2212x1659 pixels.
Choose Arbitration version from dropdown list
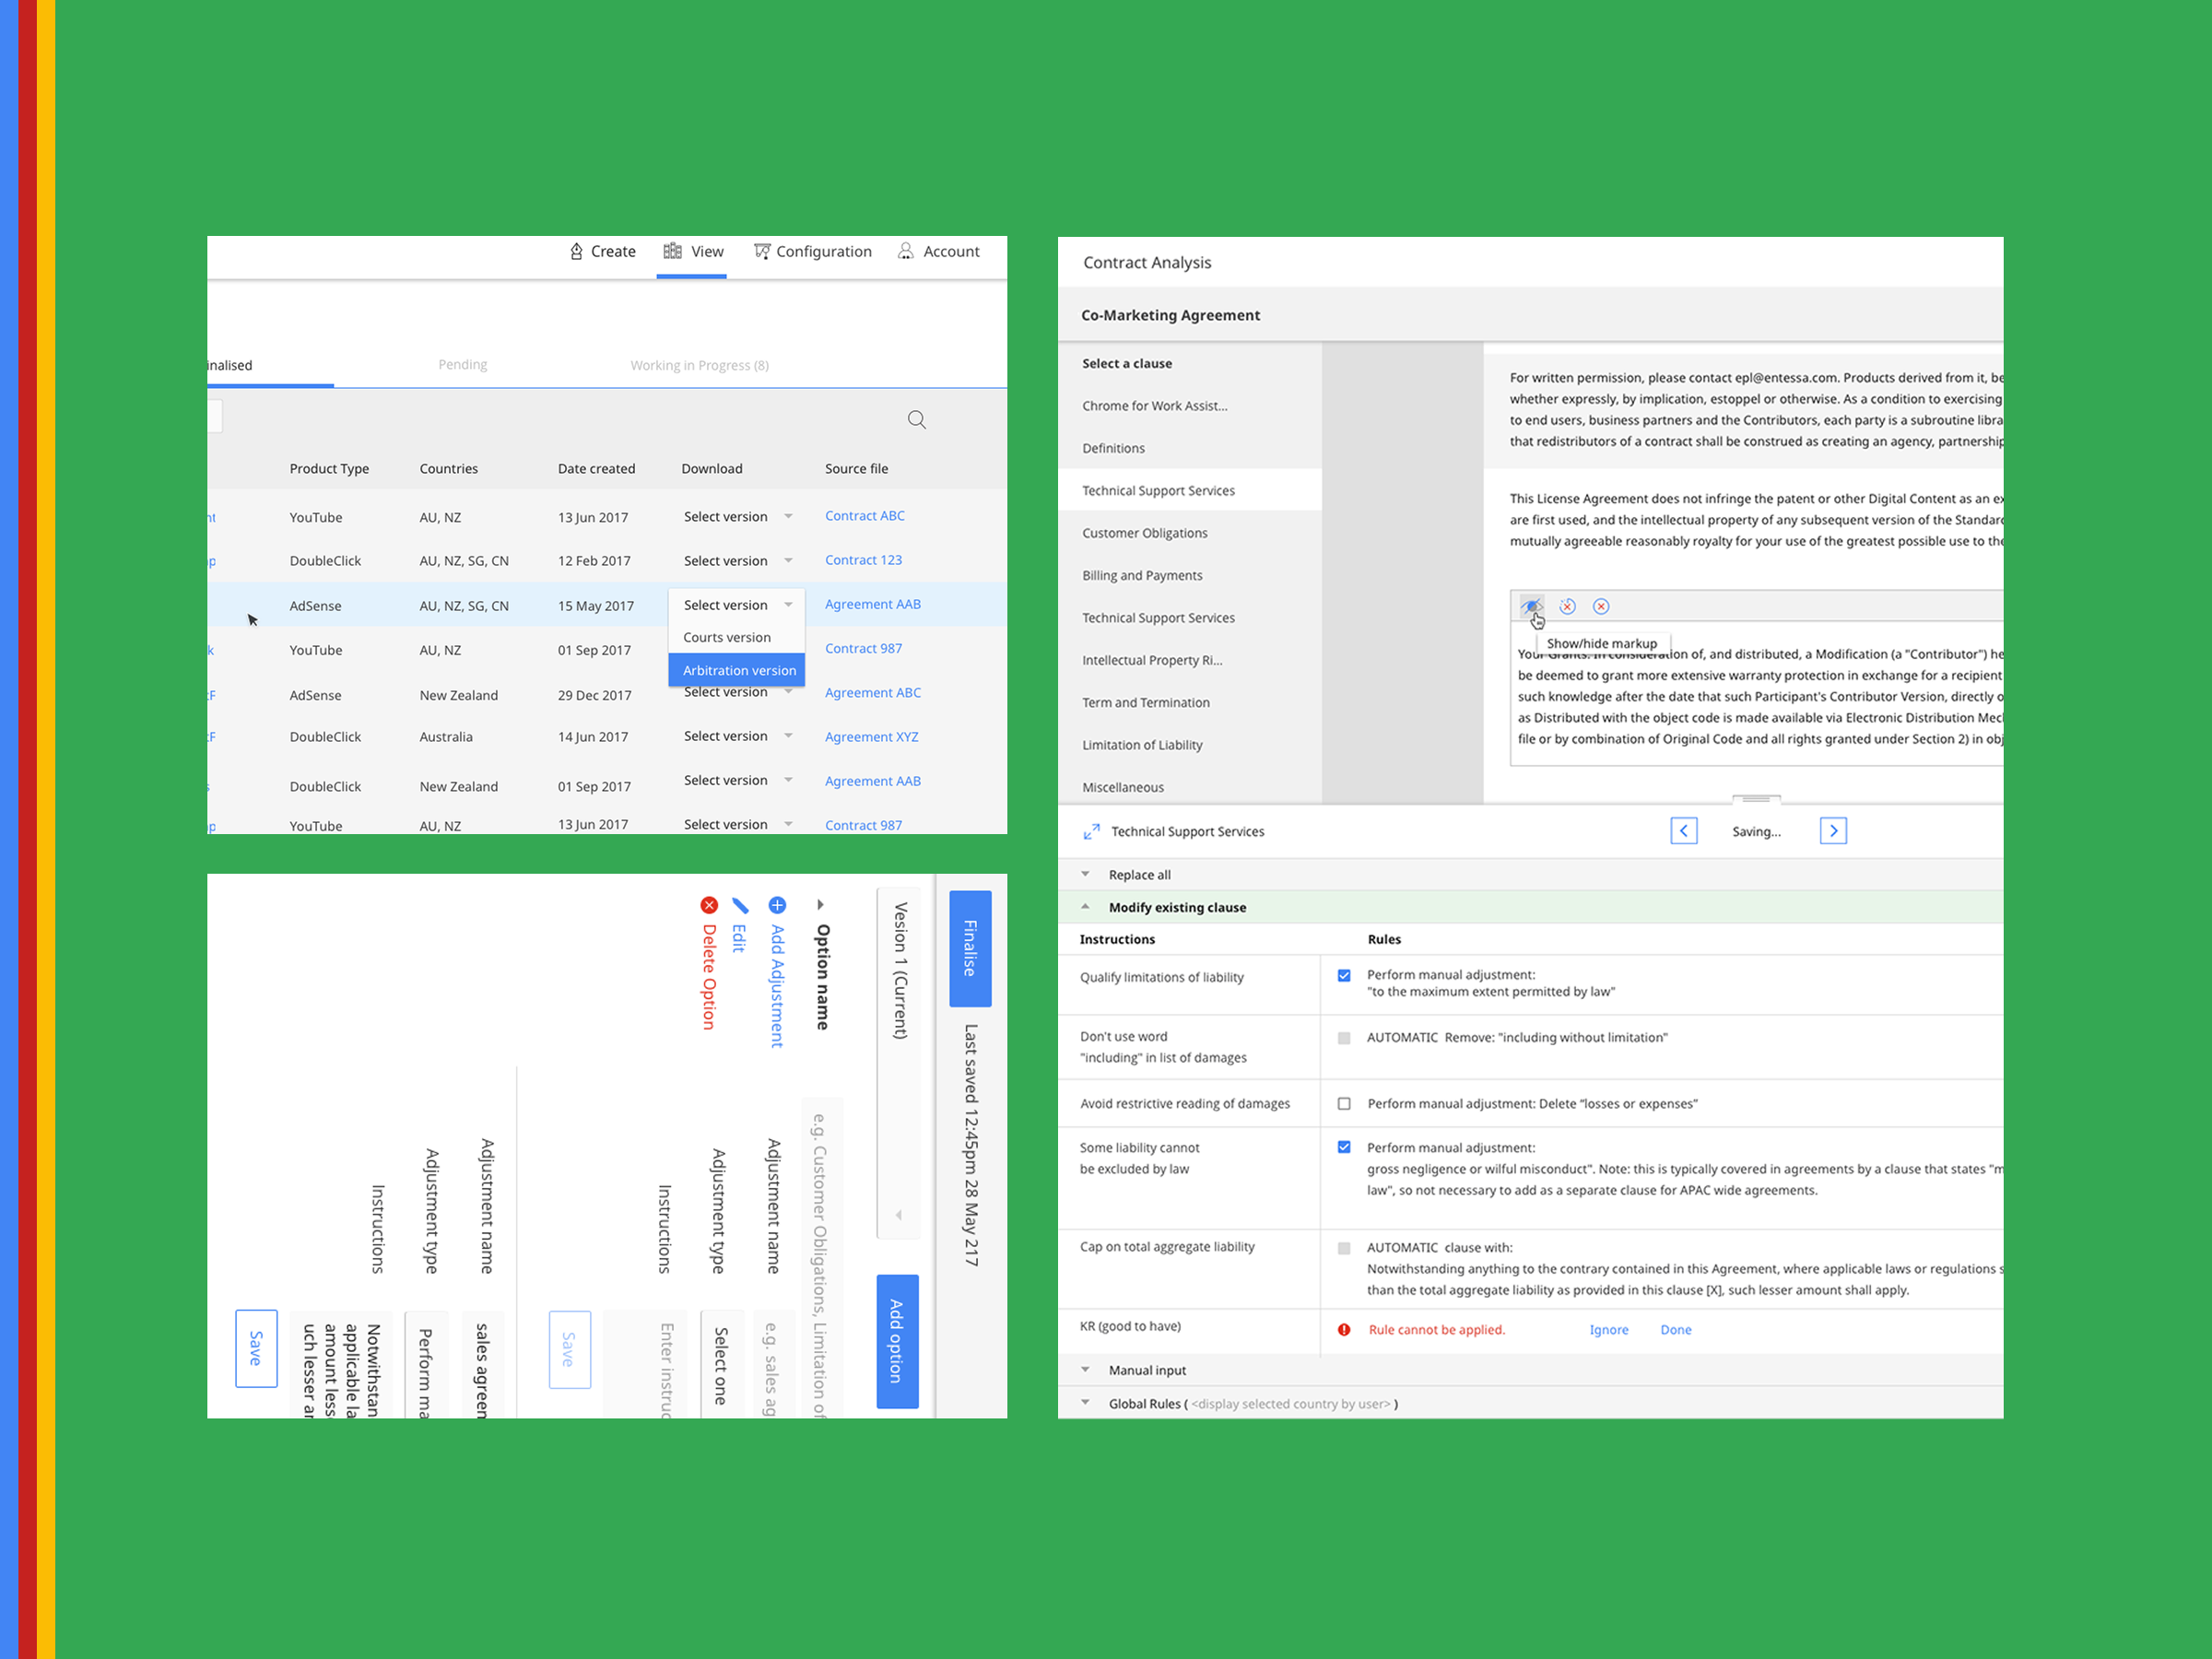[x=738, y=670]
